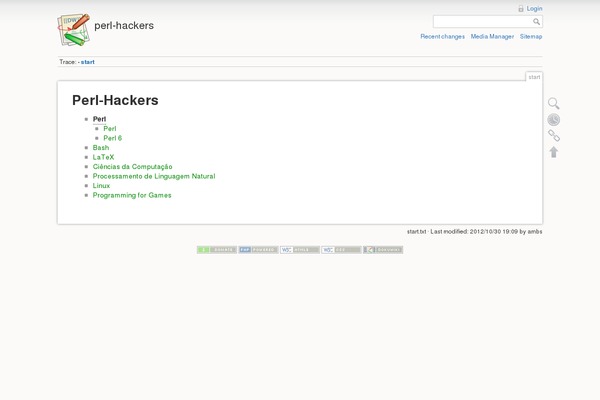This screenshot has width=600, height=400.
Task: Open the Perl 6 page link
Action: click(112, 138)
